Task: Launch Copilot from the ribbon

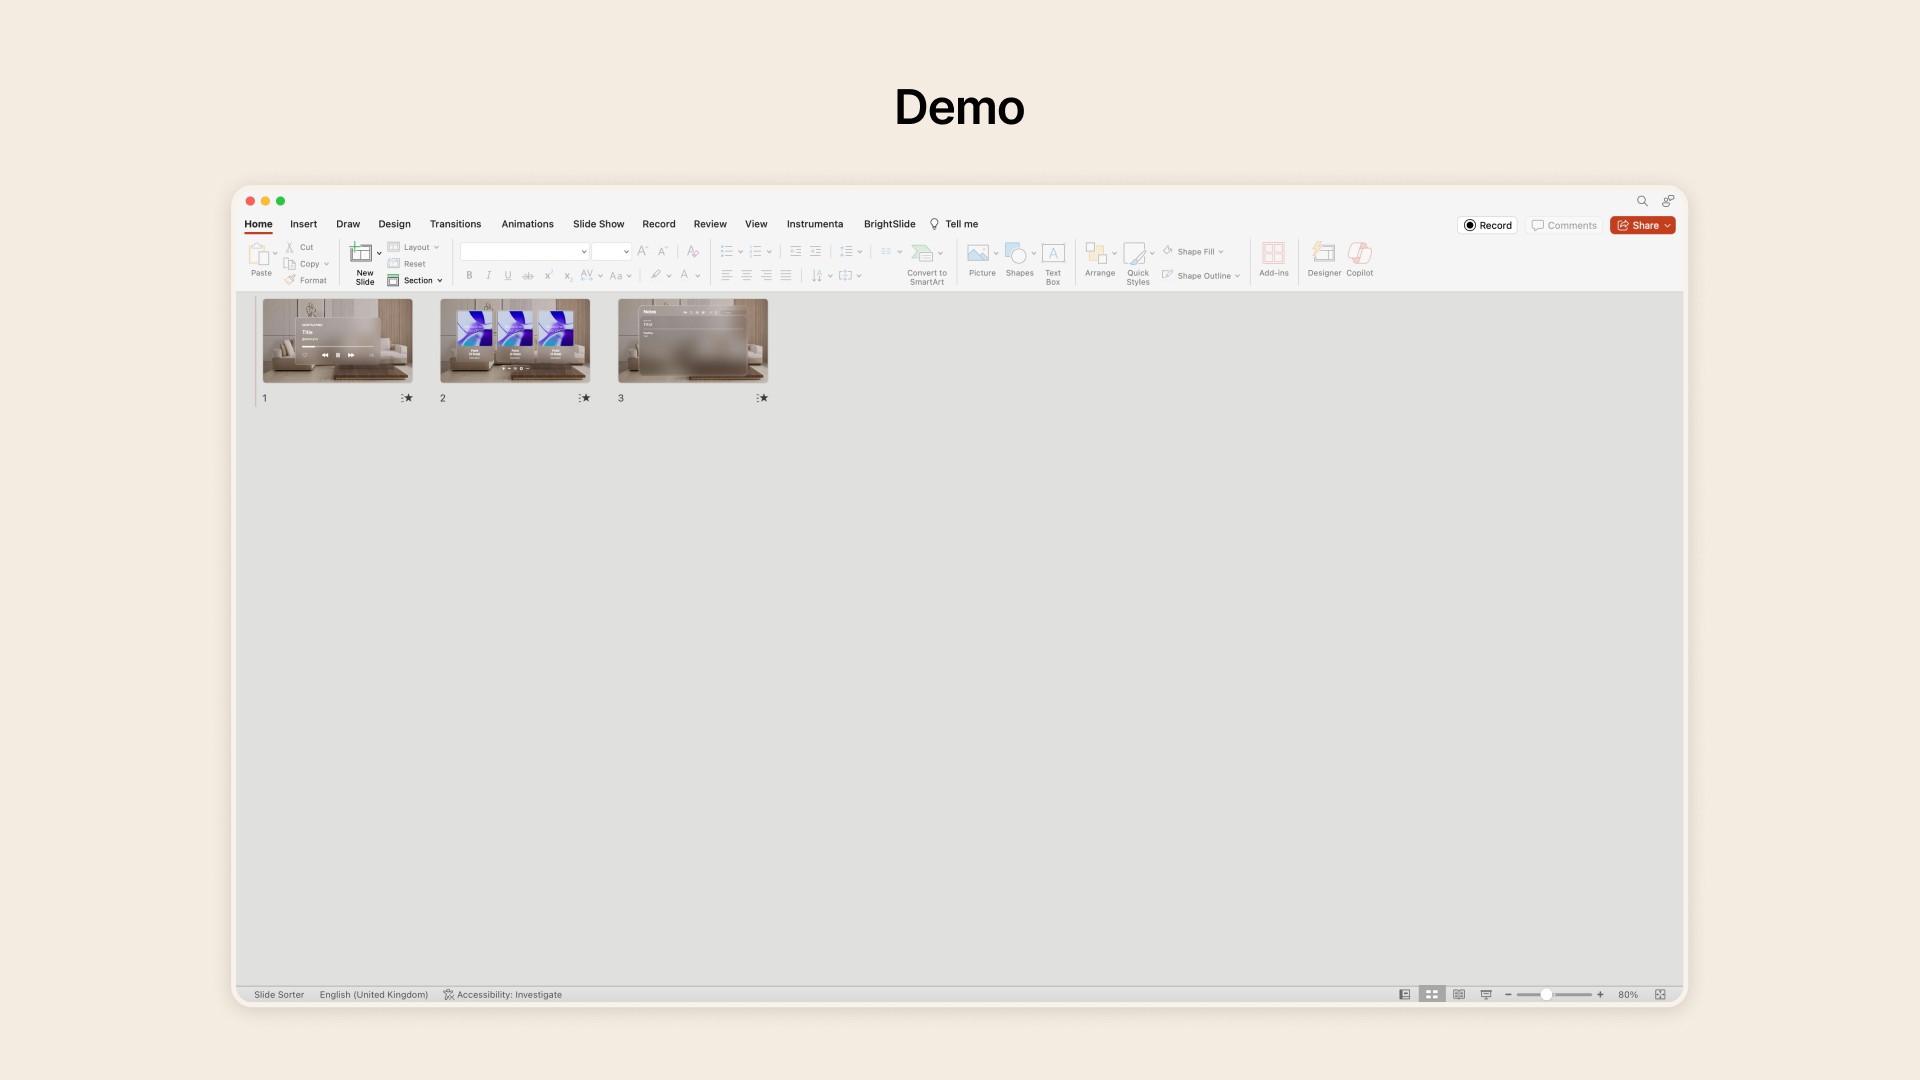Action: point(1359,254)
